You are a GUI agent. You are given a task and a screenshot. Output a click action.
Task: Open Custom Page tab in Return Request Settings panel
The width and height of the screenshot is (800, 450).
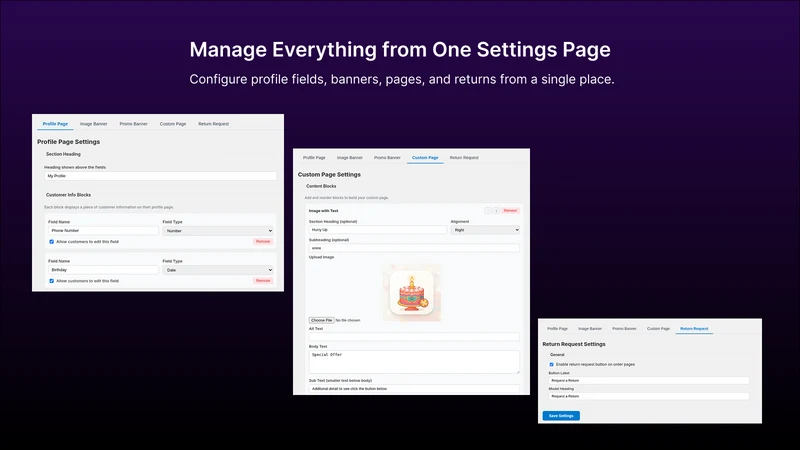pos(658,329)
